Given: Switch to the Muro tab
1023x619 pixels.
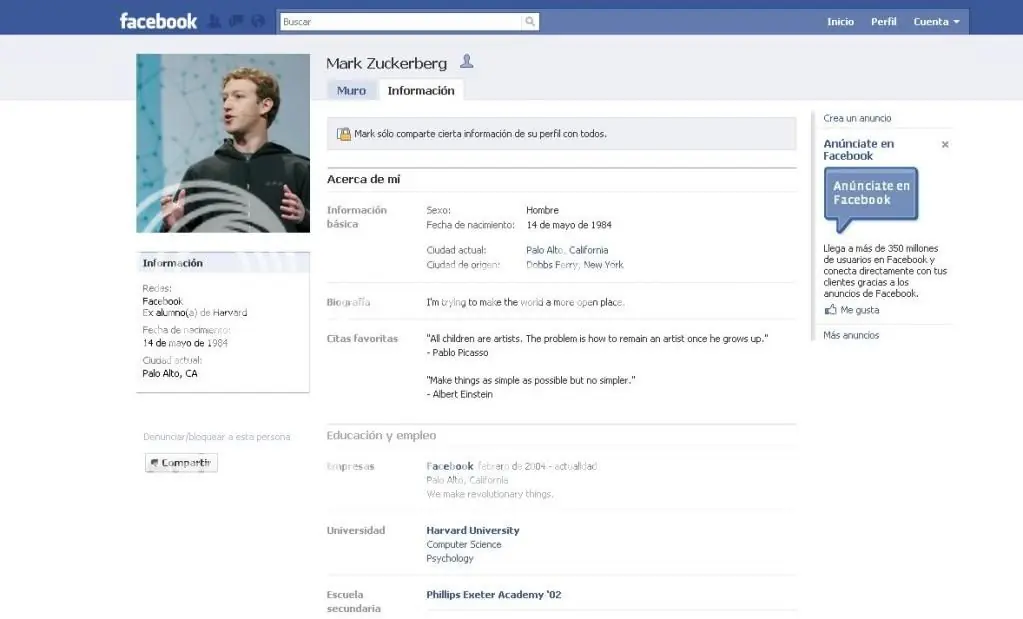Looking at the screenshot, I should tap(351, 91).
